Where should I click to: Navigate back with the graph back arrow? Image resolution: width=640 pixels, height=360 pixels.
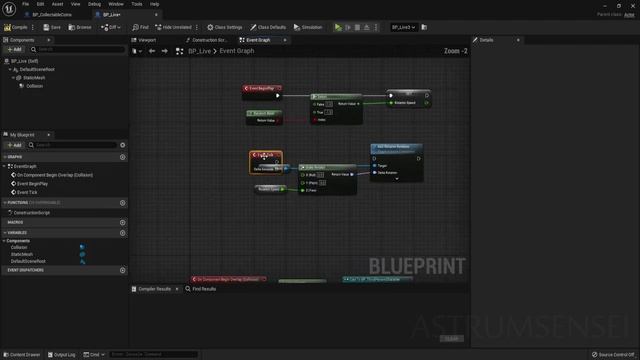tap(152, 51)
